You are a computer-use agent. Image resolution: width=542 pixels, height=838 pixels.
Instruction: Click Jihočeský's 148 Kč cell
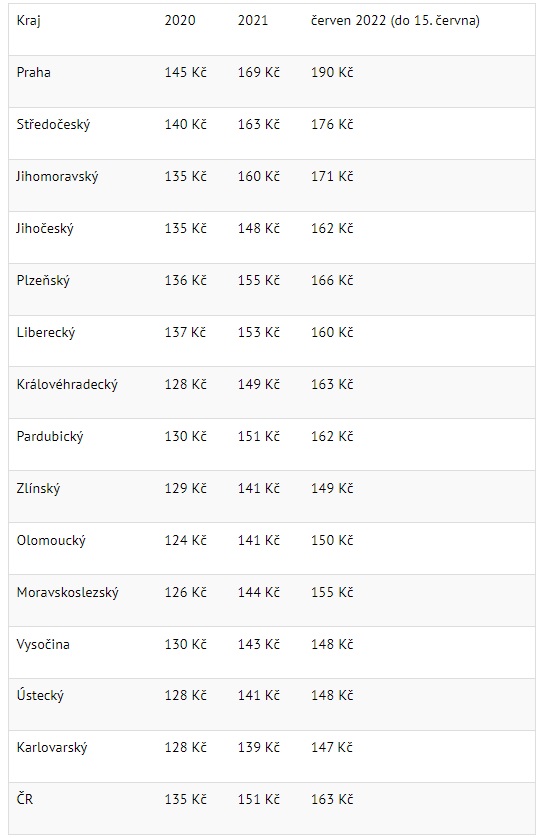tap(259, 228)
